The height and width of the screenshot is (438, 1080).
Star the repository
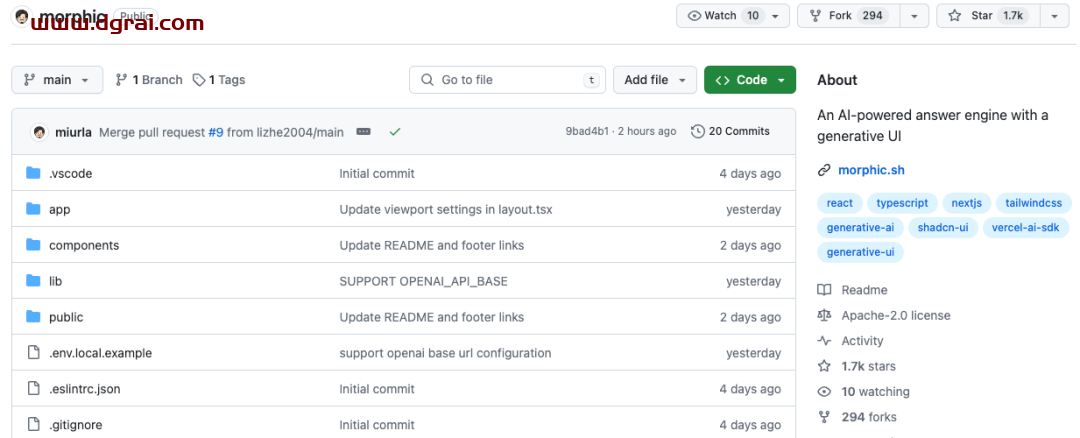coord(988,15)
